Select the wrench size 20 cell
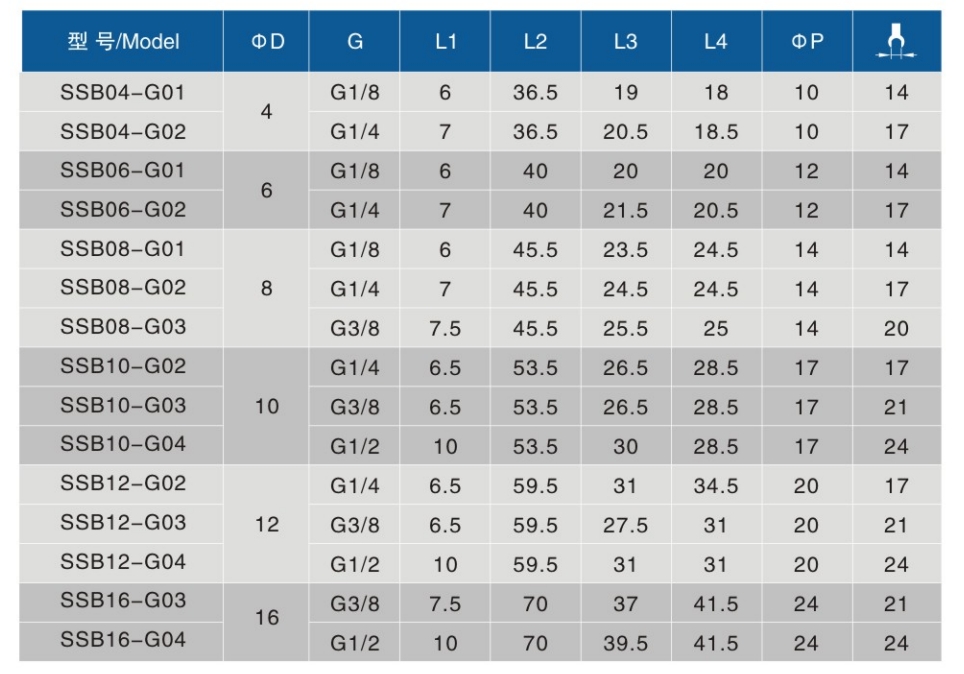964x674 pixels. 896,328
